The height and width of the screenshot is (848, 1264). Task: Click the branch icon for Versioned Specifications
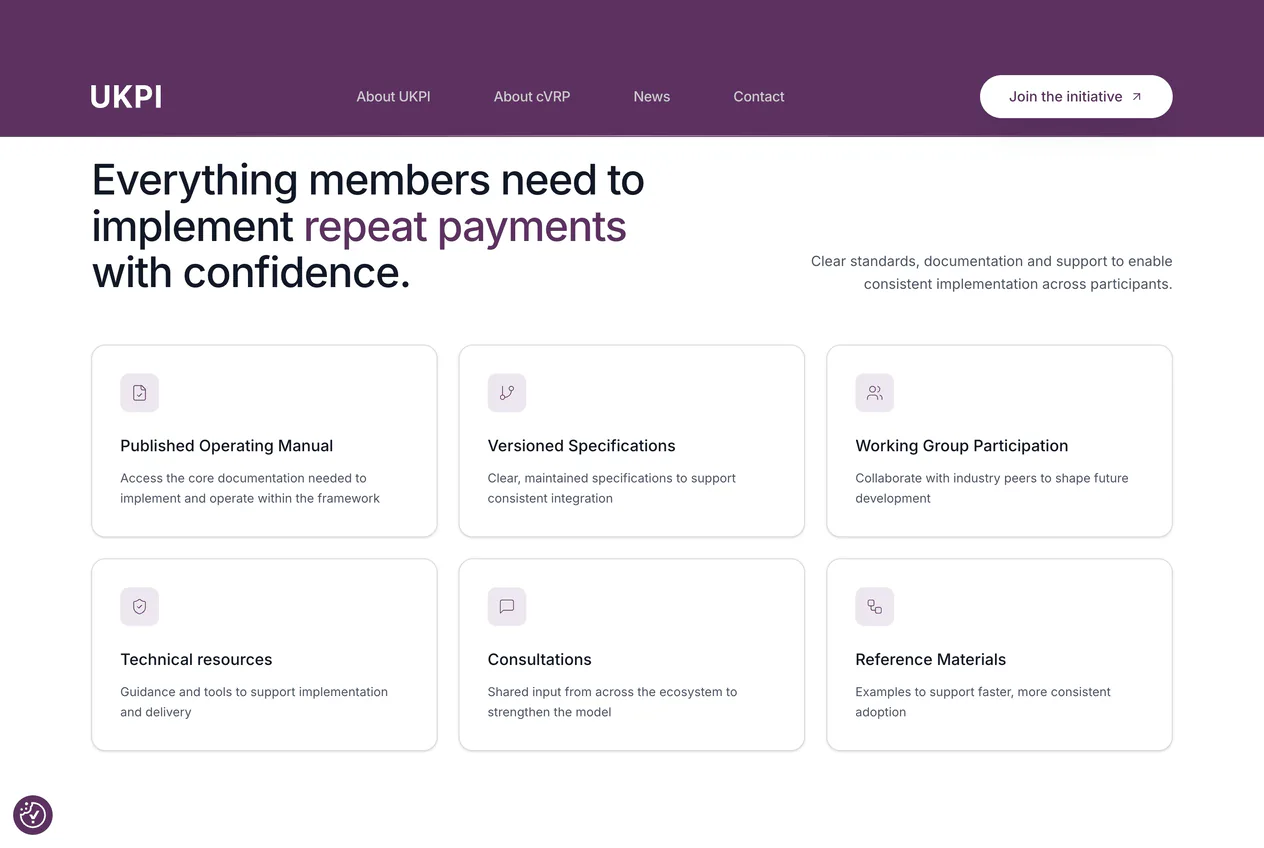(x=507, y=393)
